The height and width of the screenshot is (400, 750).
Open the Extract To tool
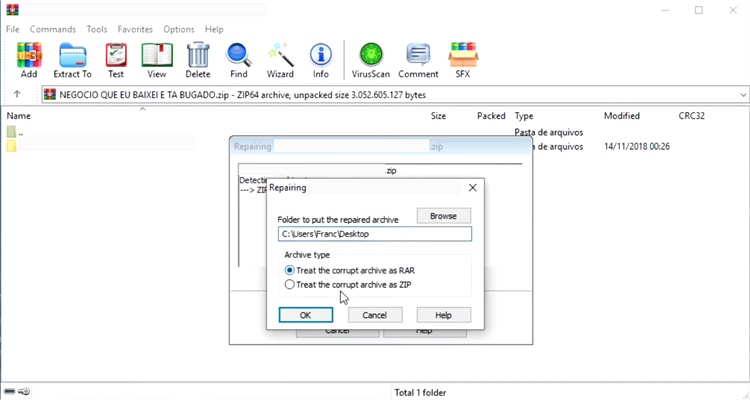(x=72, y=60)
